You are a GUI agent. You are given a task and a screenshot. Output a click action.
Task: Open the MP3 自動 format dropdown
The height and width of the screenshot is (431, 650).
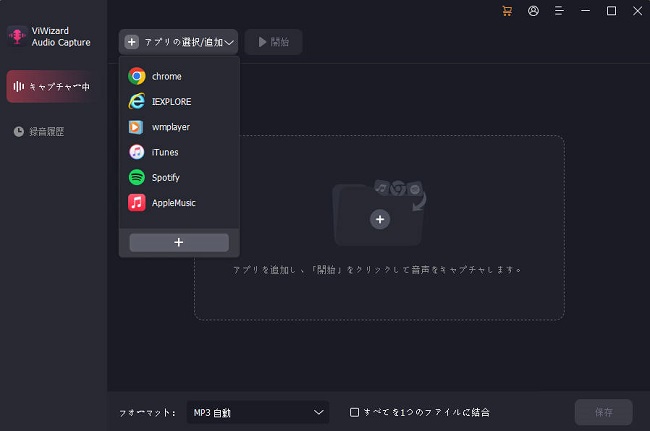tap(258, 412)
